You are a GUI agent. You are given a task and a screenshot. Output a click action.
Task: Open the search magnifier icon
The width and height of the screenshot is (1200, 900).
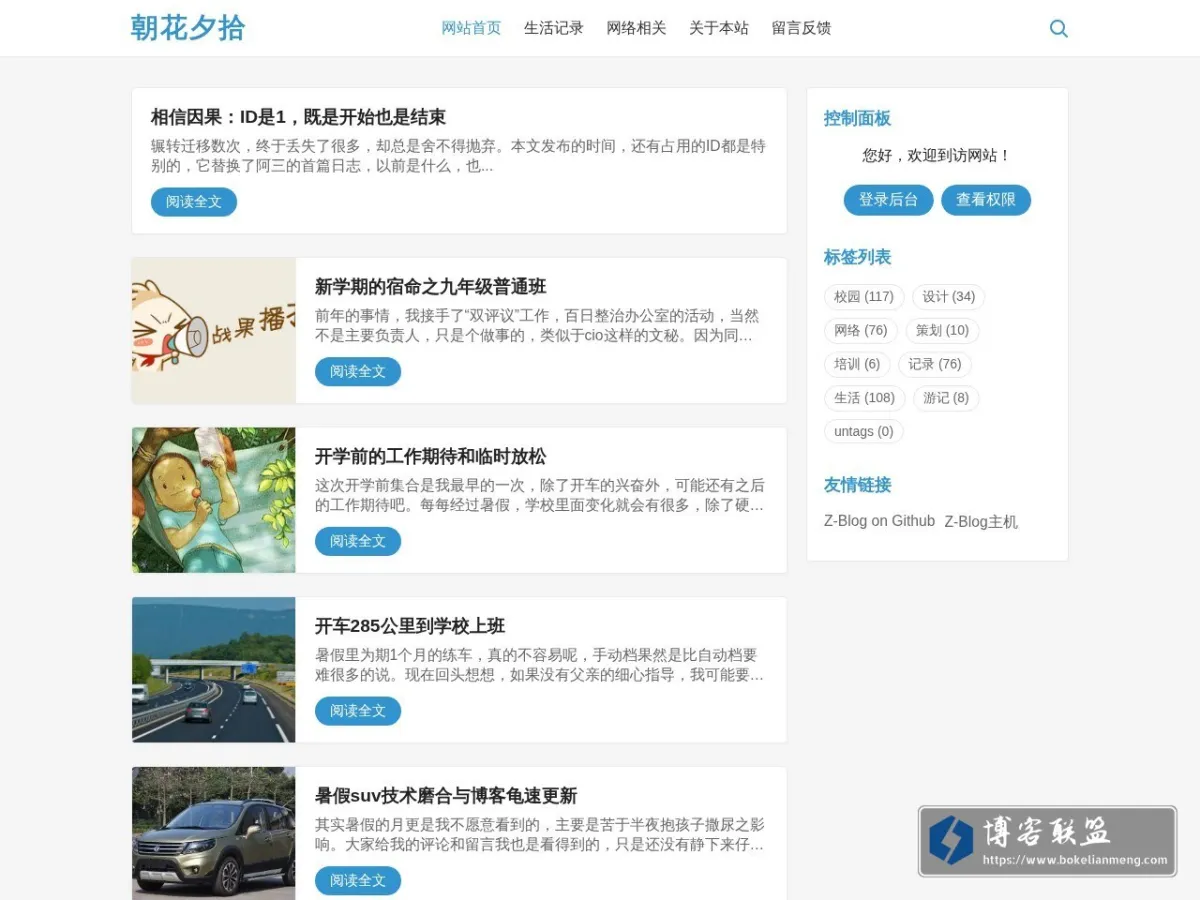1059,29
